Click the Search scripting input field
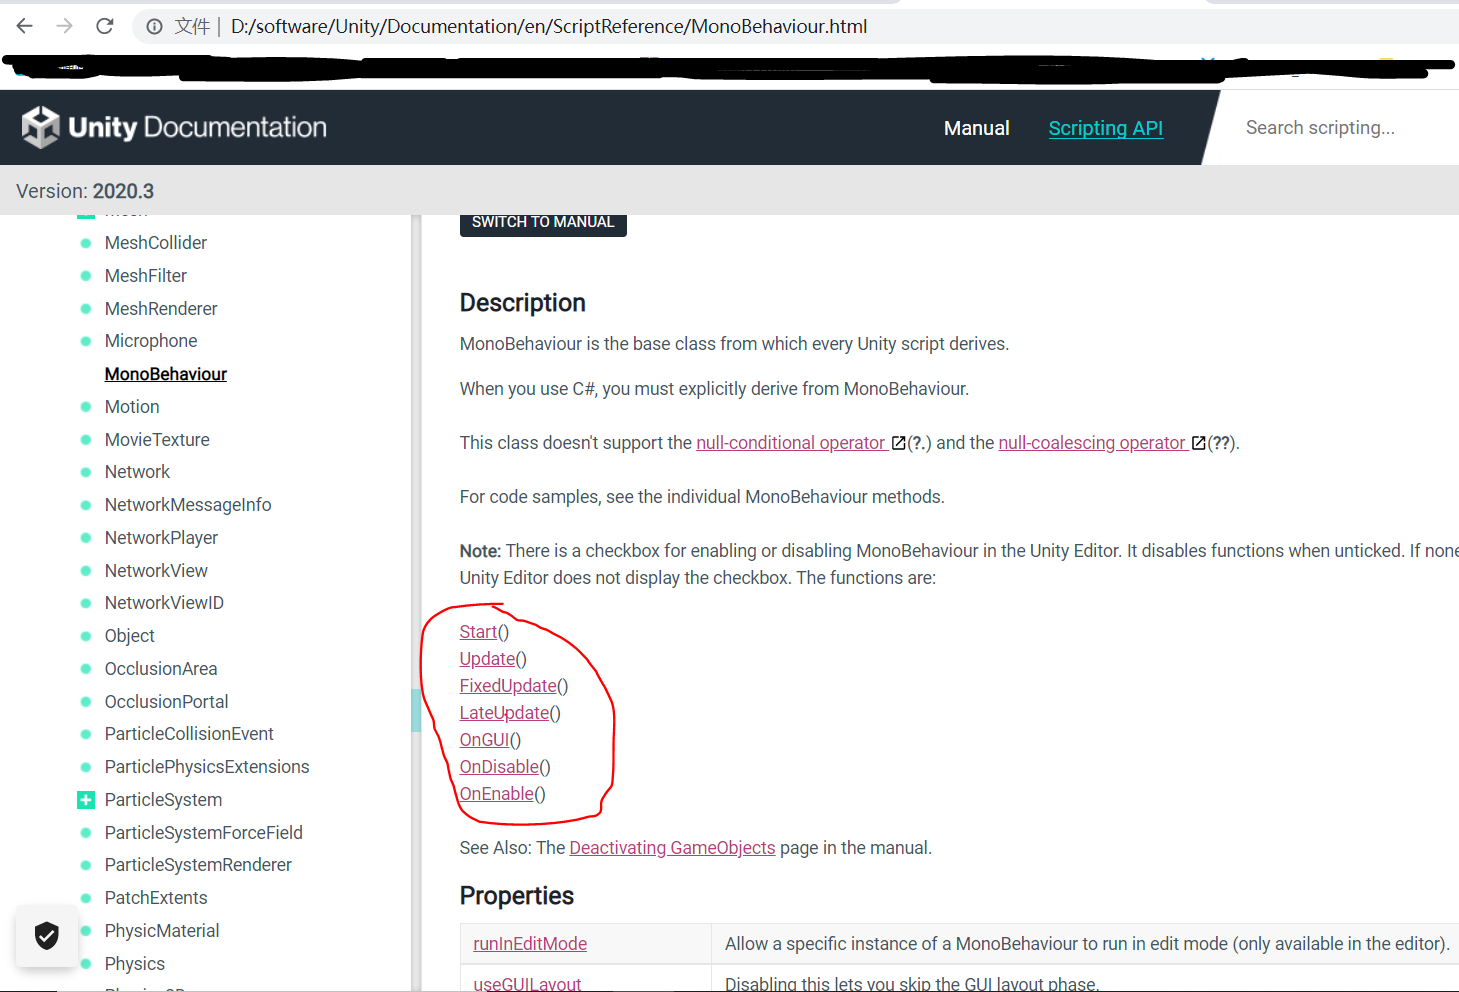The height and width of the screenshot is (992, 1459). click(1330, 128)
